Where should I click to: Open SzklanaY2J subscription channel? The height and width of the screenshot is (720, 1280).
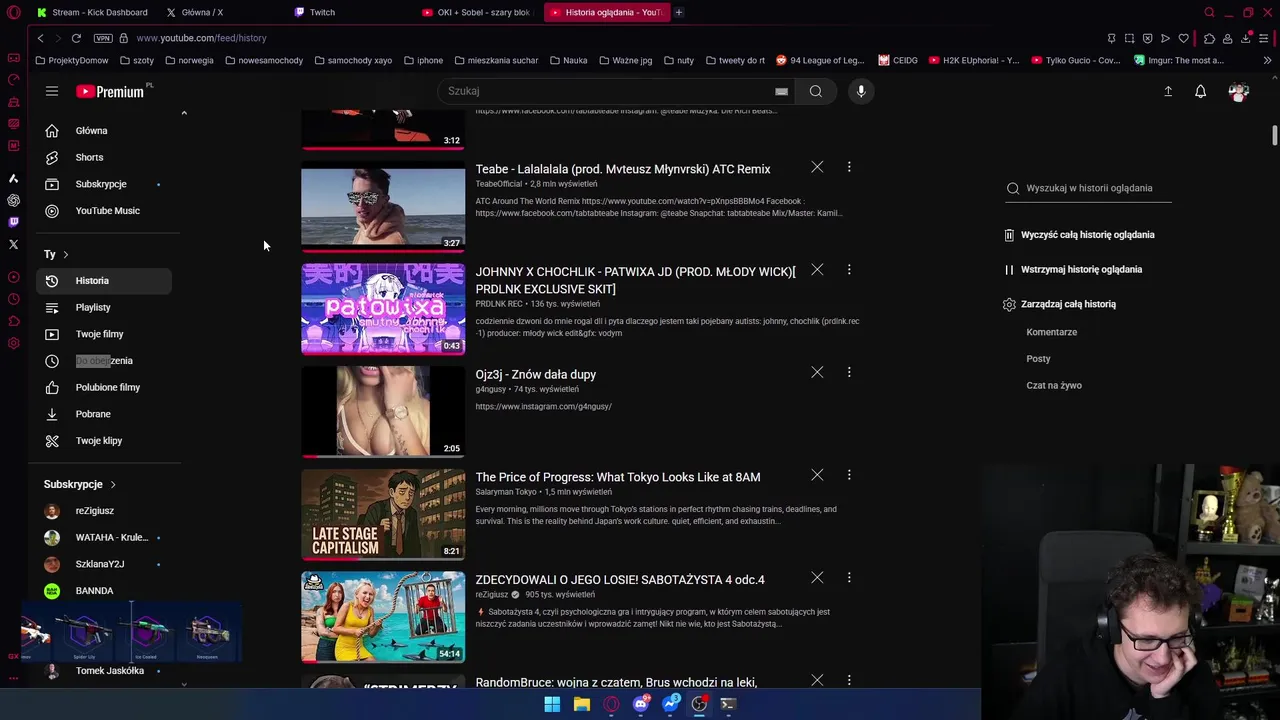tap(104, 564)
